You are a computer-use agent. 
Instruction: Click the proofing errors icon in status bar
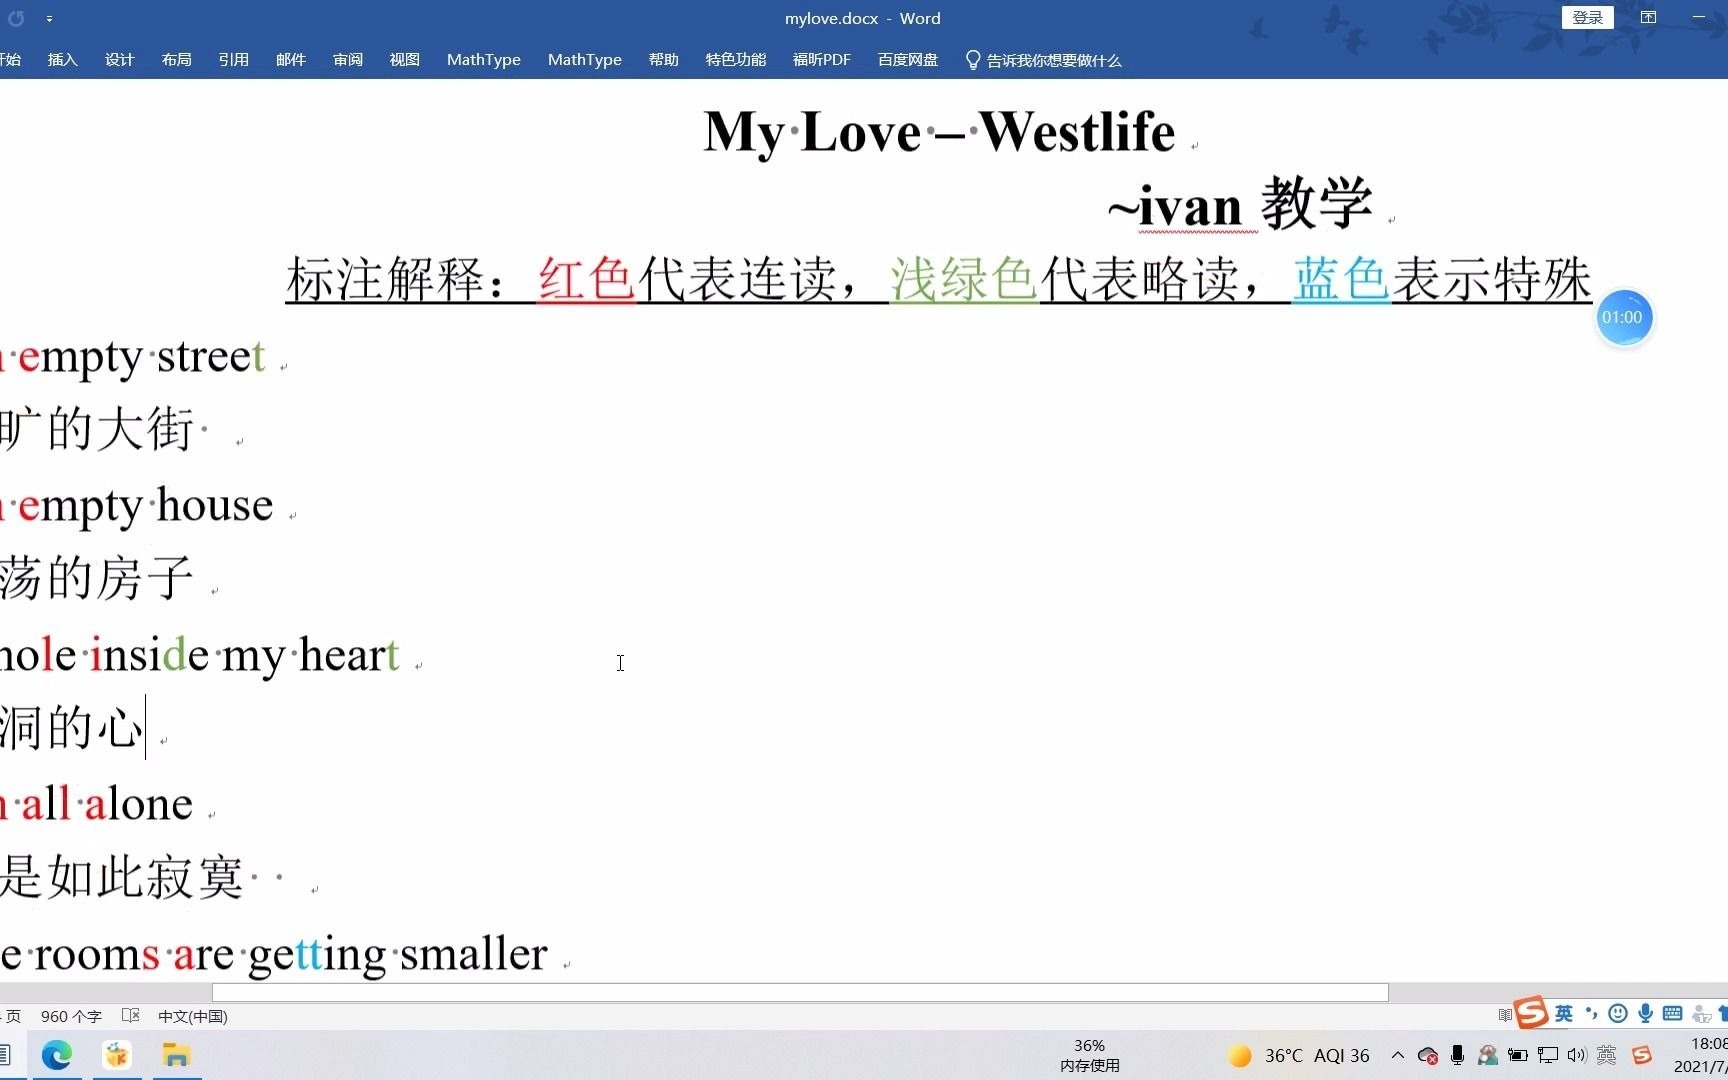click(x=130, y=1016)
